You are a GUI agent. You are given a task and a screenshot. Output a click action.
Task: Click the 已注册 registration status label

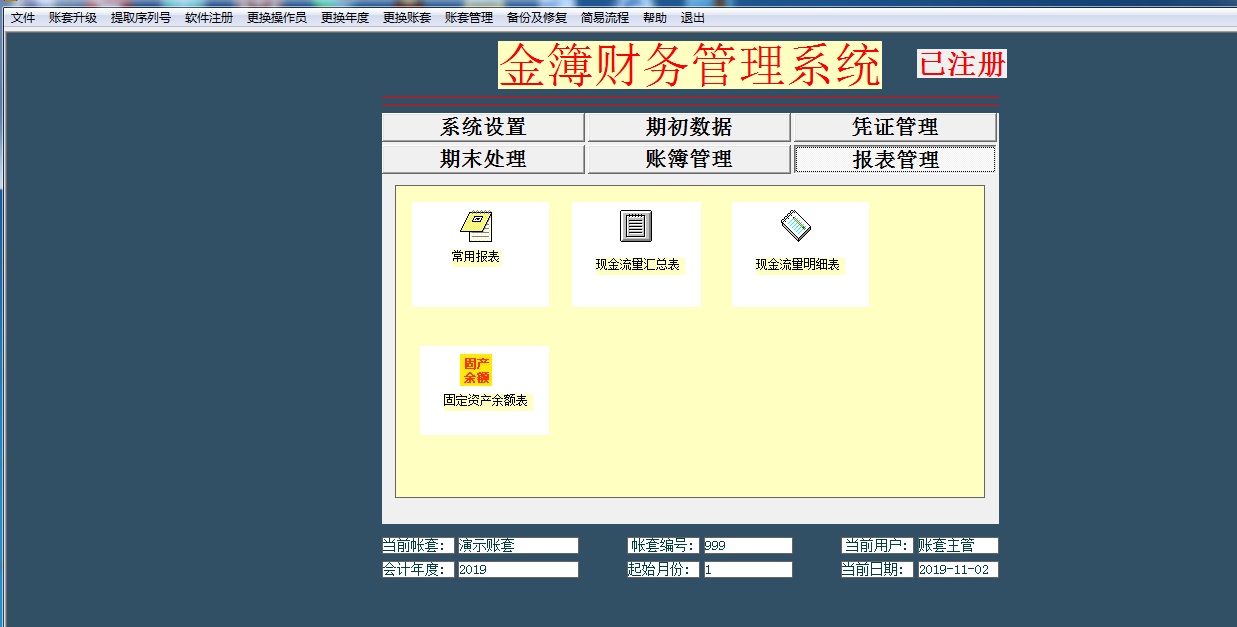point(962,64)
